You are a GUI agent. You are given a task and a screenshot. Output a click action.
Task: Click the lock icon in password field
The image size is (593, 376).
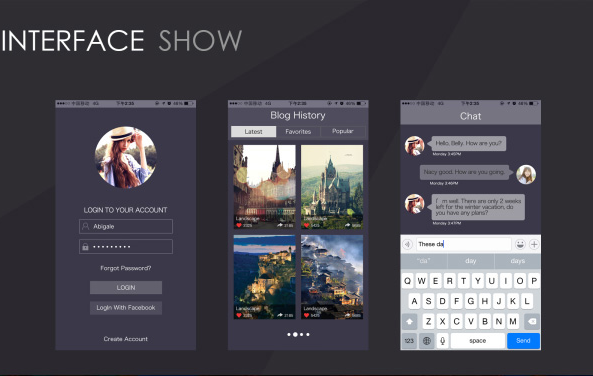[x=85, y=247]
